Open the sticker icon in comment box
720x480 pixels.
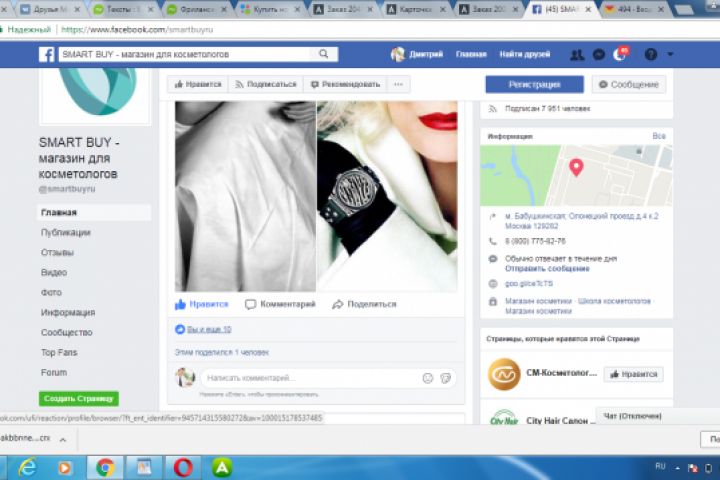click(445, 378)
